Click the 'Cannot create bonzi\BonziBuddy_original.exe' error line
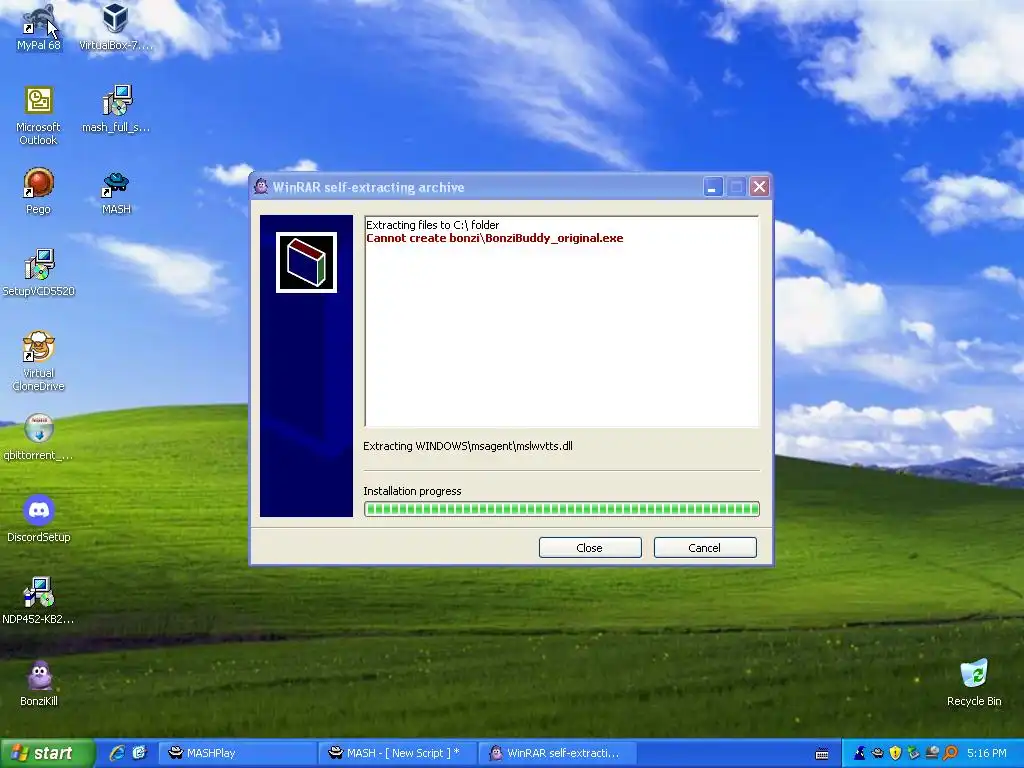This screenshot has height=768, width=1024. (x=494, y=238)
